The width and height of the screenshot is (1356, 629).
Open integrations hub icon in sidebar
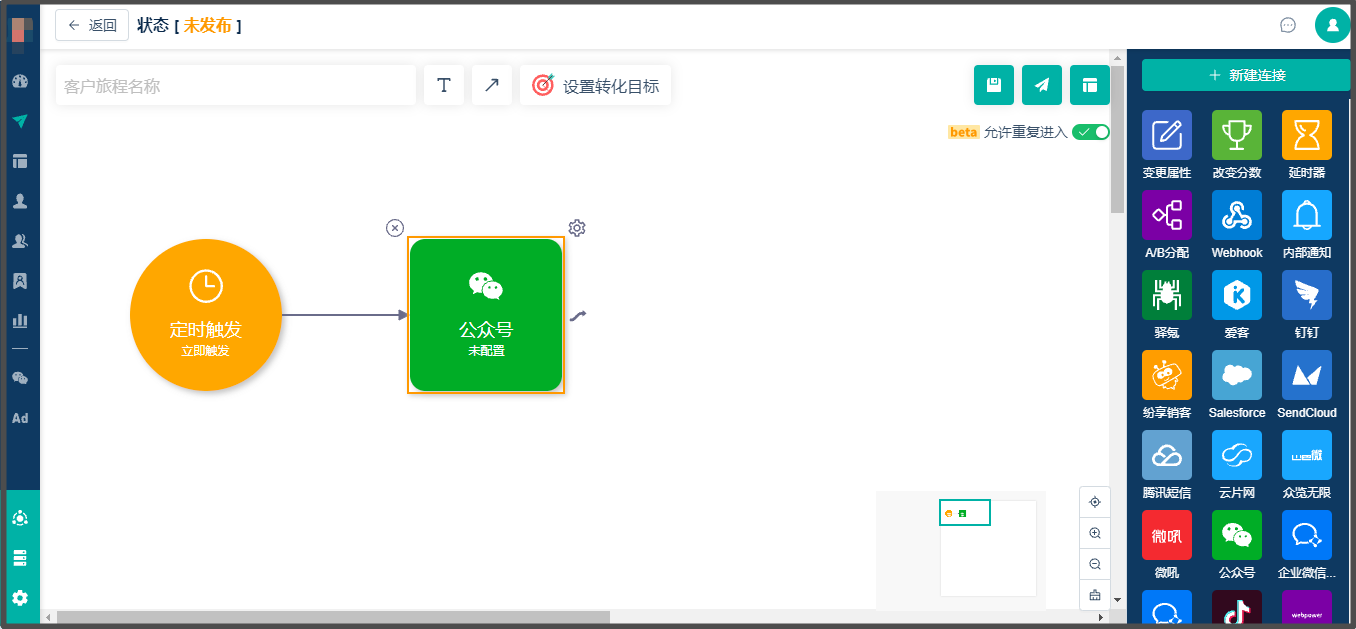click(20, 518)
